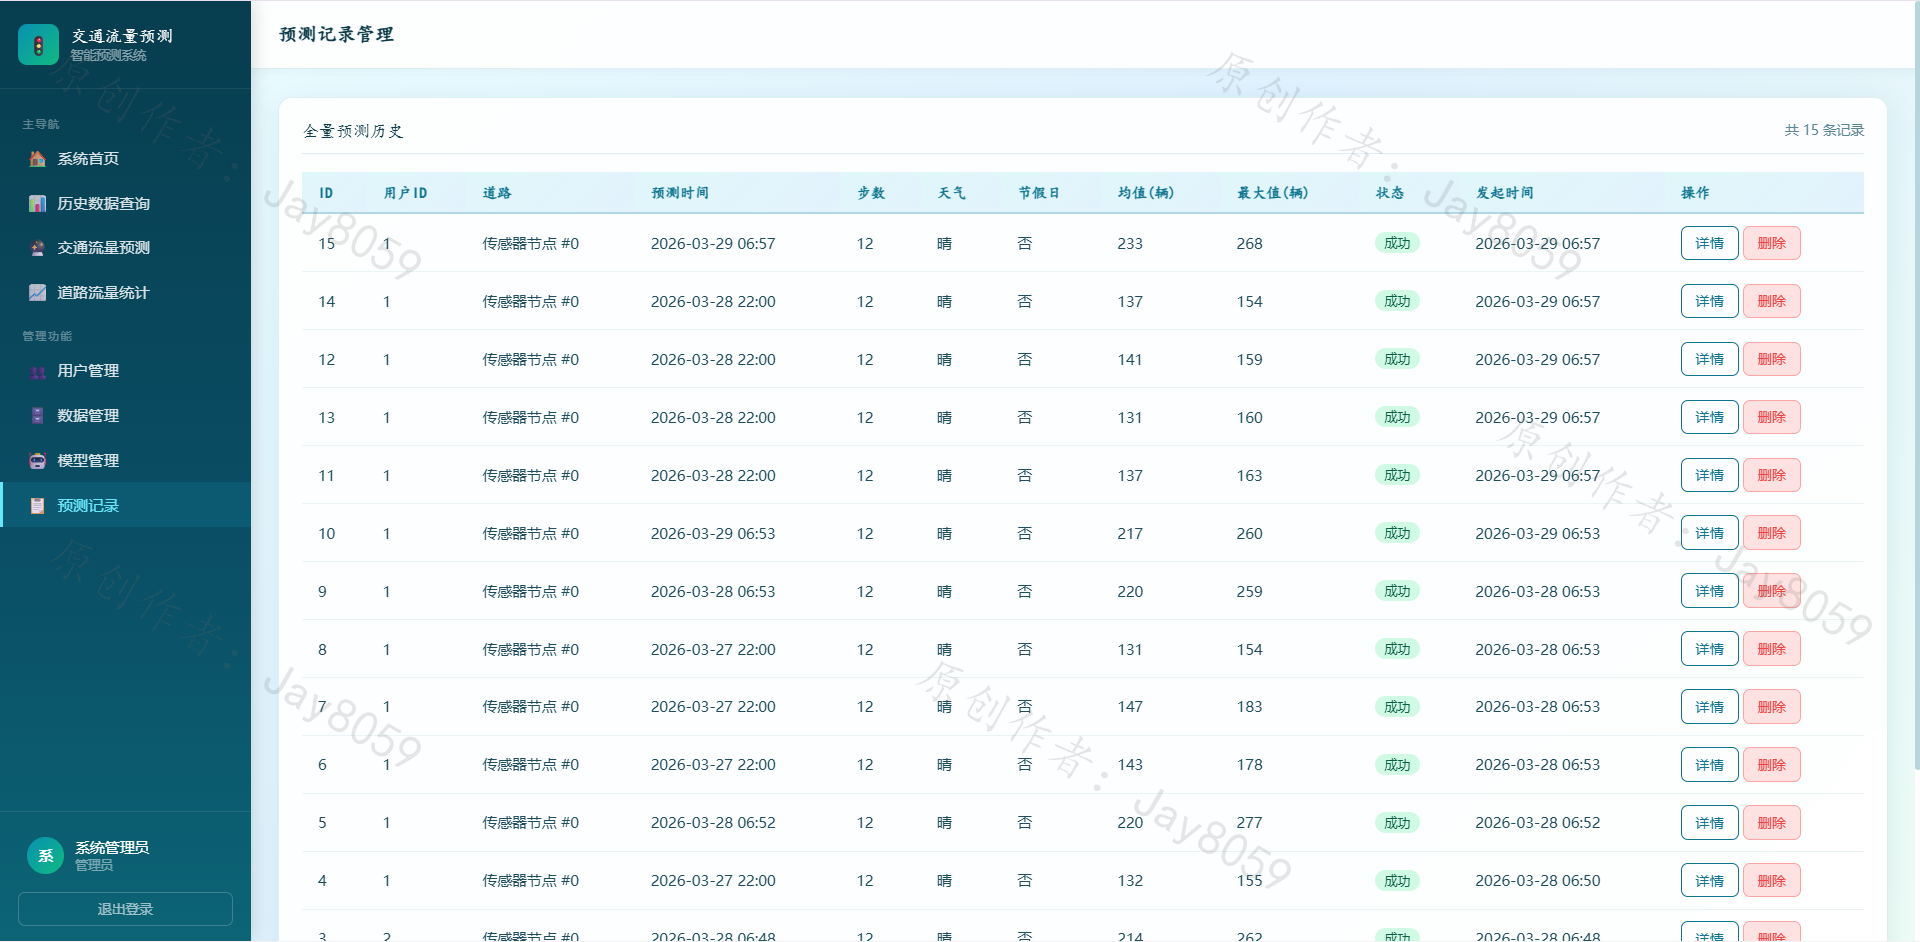The image size is (1920, 942).
Task: Open 模型管理 in the sidebar
Action: 125,461
